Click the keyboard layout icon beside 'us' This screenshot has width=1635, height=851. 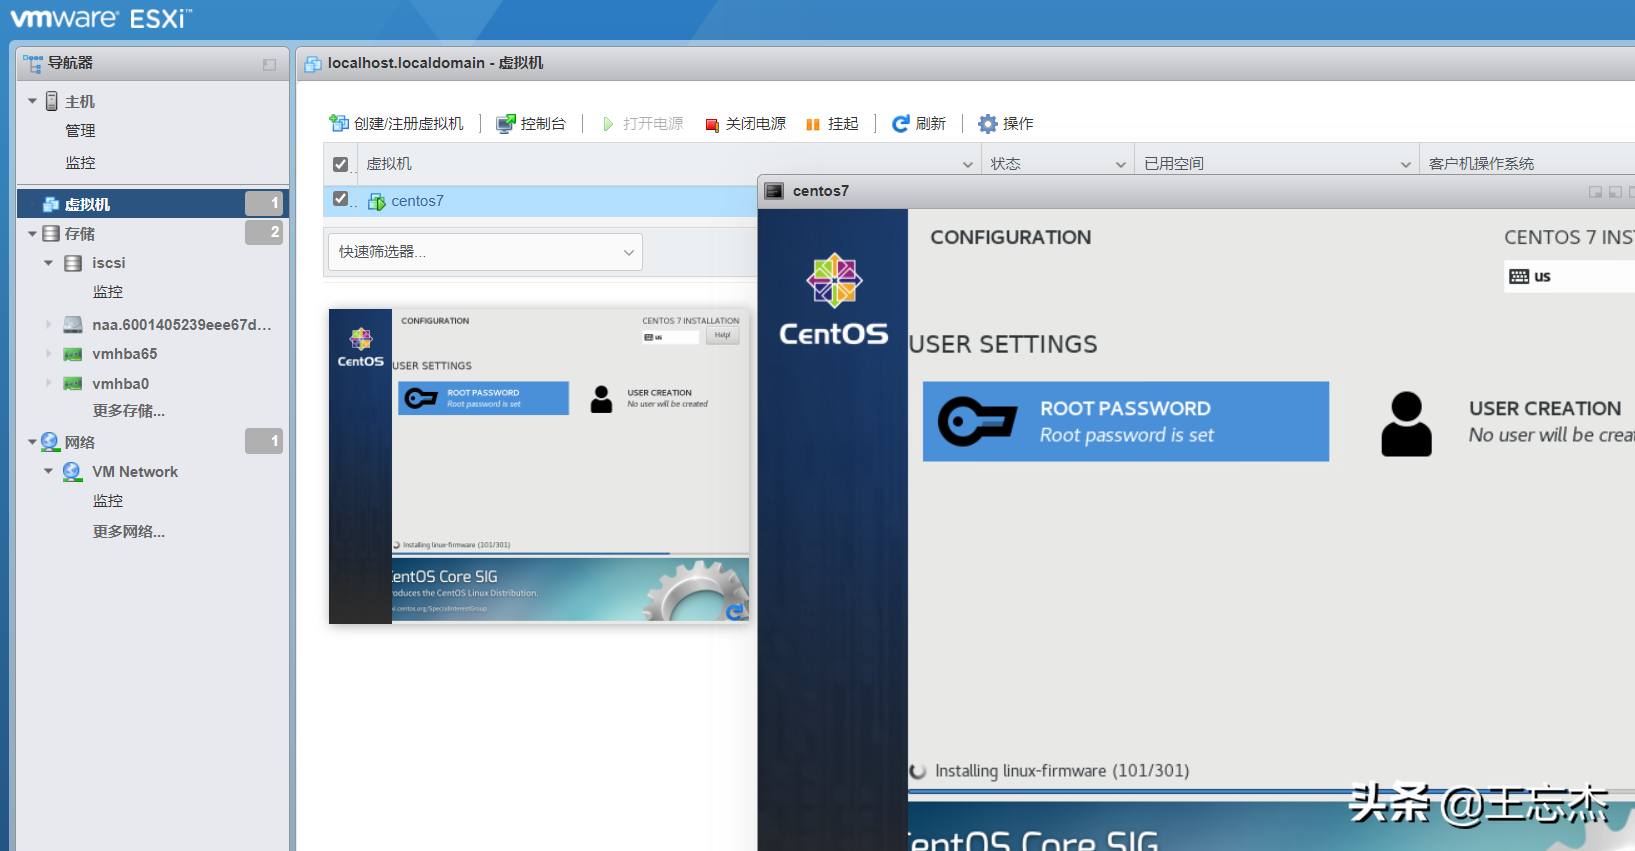click(x=1519, y=276)
